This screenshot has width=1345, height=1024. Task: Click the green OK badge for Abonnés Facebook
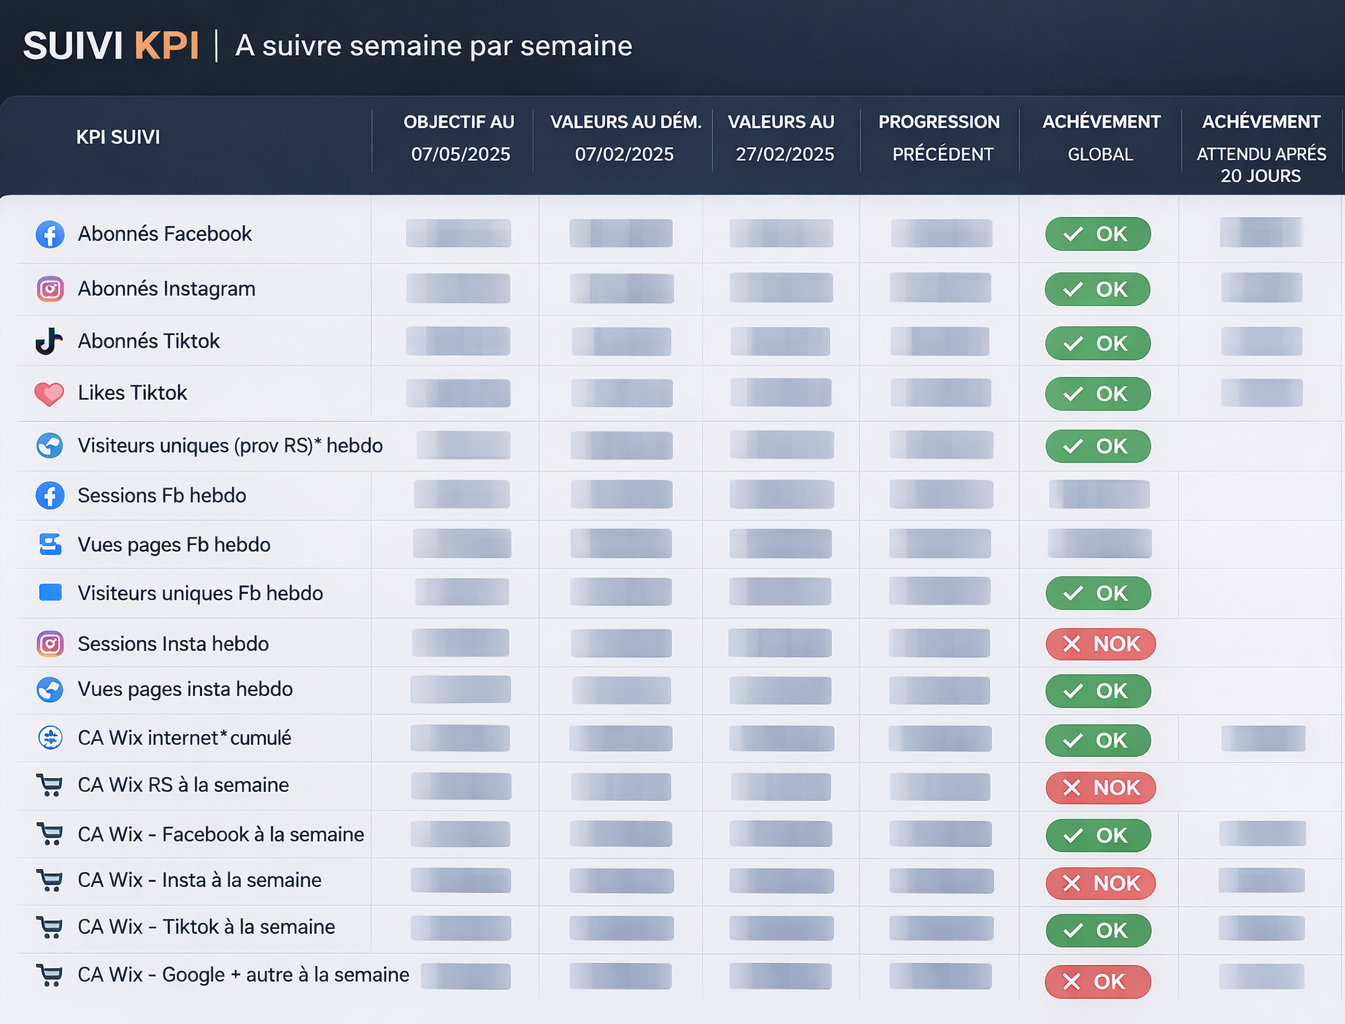coord(1098,234)
